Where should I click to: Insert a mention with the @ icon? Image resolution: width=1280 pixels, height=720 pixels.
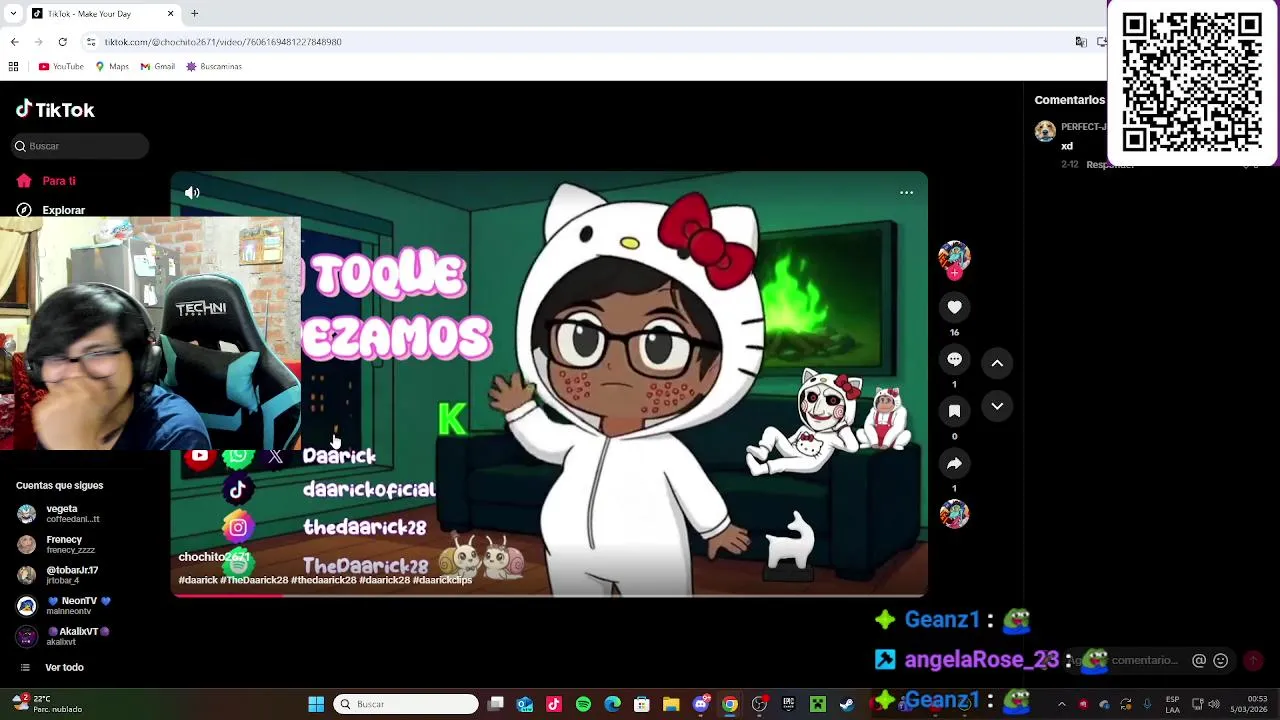1198,660
